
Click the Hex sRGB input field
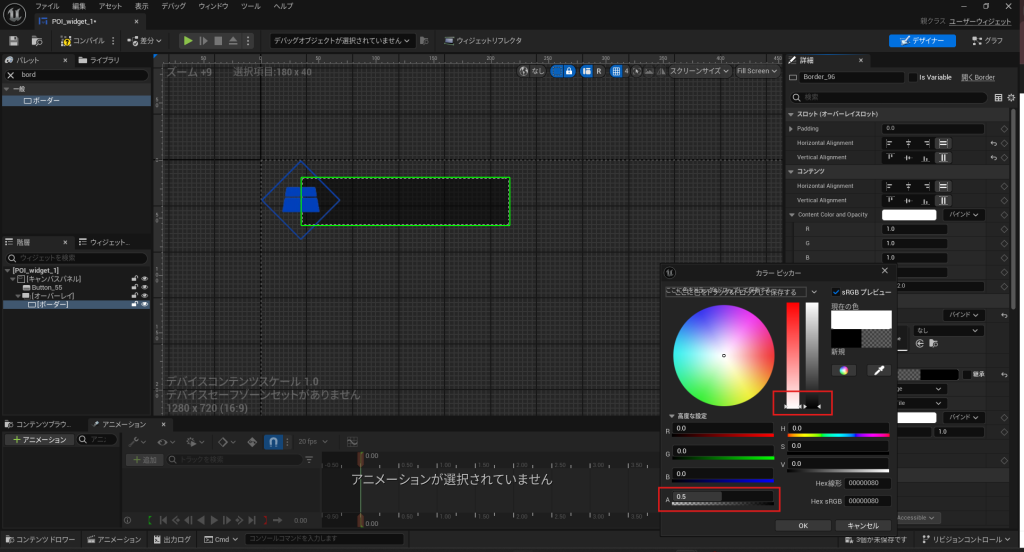pyautogui.click(x=867, y=500)
